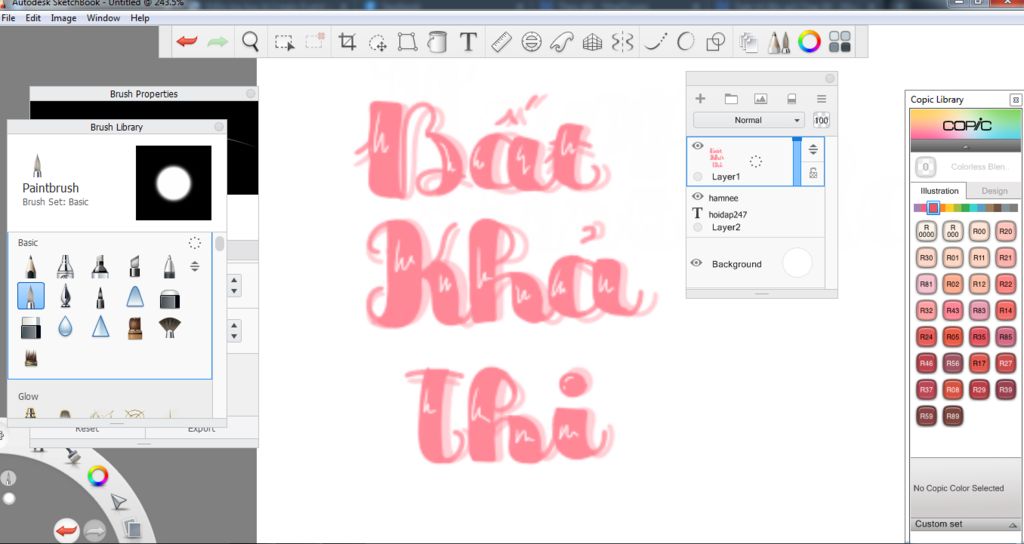Select Copic color R59 swatch
Image resolution: width=1024 pixels, height=544 pixels.
coord(926,416)
